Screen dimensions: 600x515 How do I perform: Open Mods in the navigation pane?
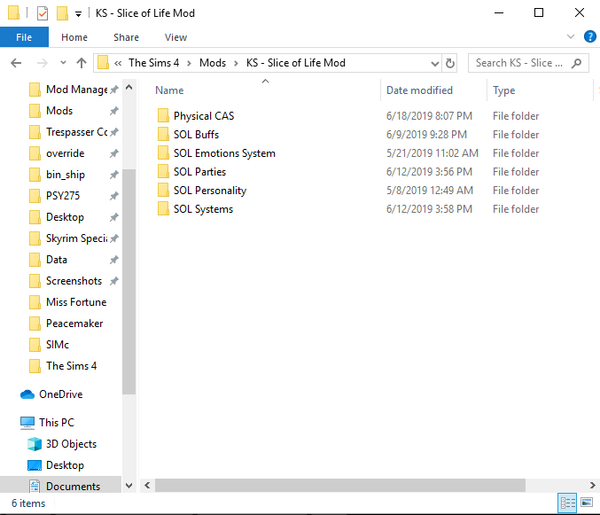(59, 111)
